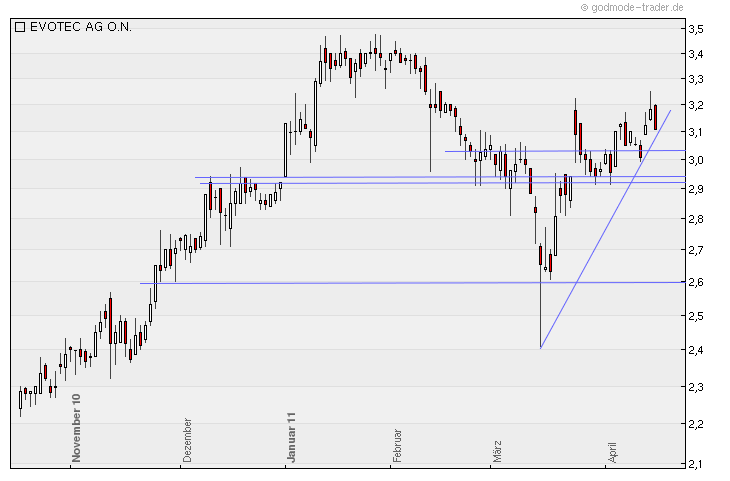Image resolution: width=730 pixels, height=481 pixels.
Task: Toggle the EVOTEC AG O.N. legend checkbox
Action: (x=20, y=27)
